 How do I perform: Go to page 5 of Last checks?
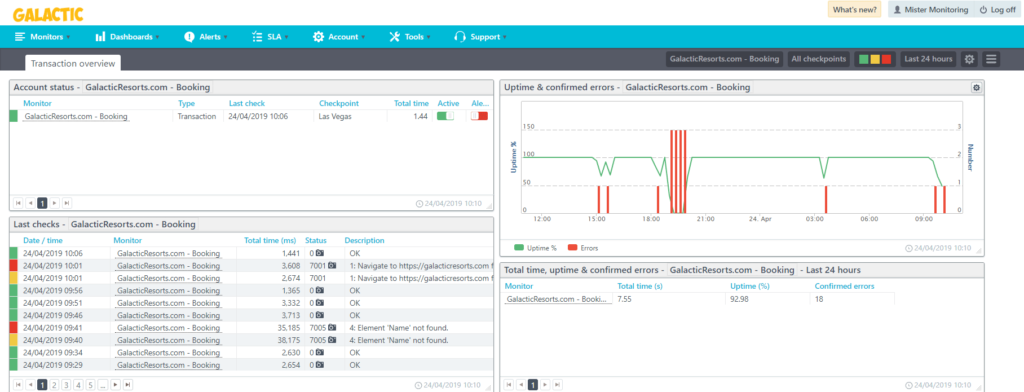90,385
